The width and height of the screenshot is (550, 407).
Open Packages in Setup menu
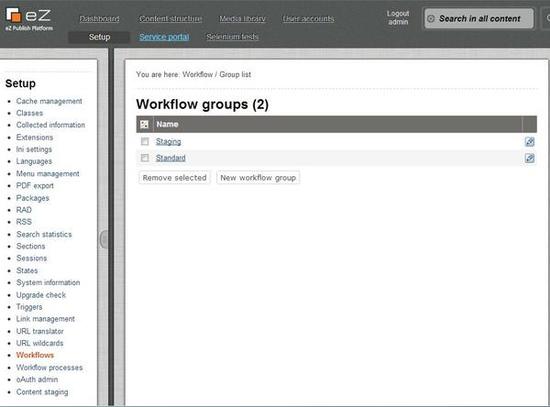(33, 198)
